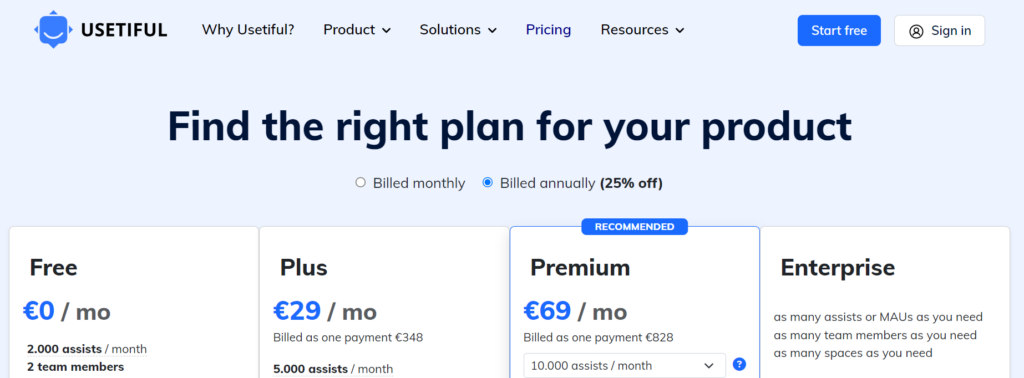Open the 10.000 assists / month selector

pyautogui.click(x=624, y=366)
